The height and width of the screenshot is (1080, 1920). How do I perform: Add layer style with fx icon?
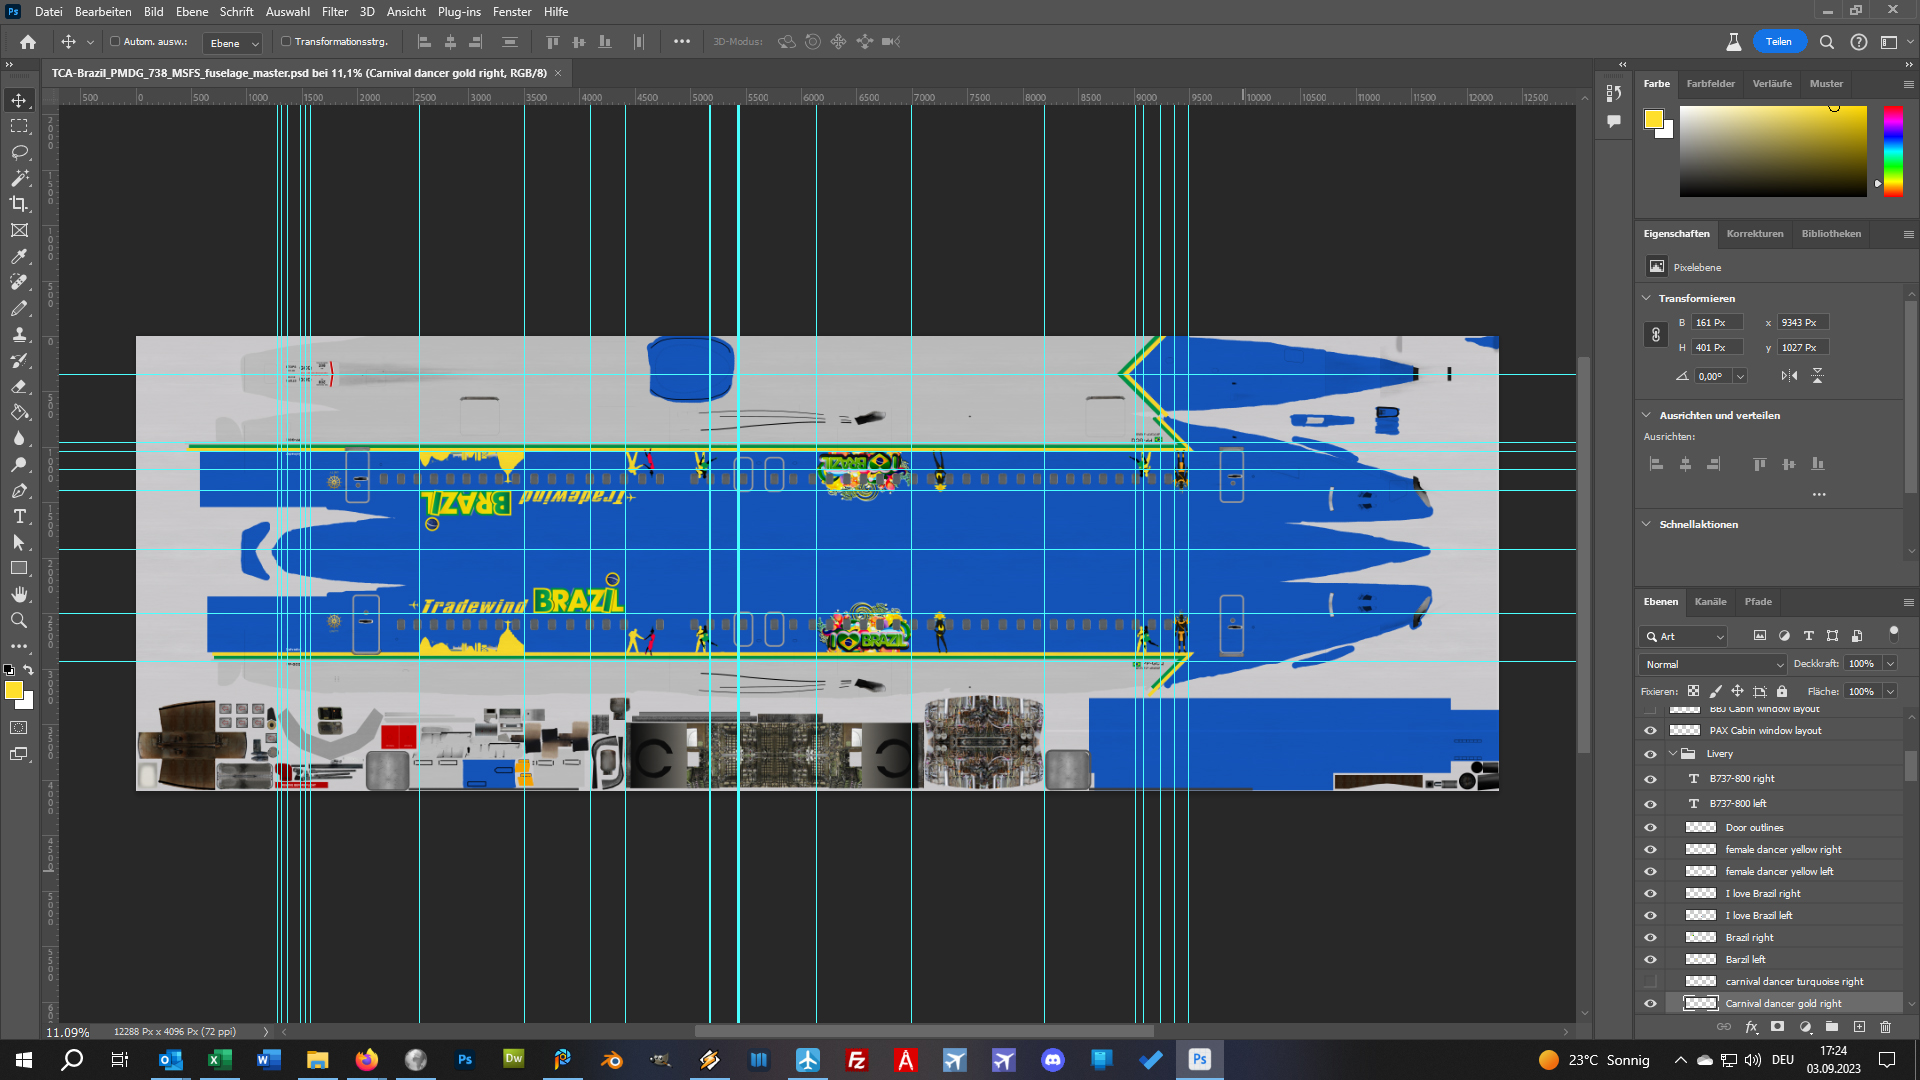[1751, 1027]
